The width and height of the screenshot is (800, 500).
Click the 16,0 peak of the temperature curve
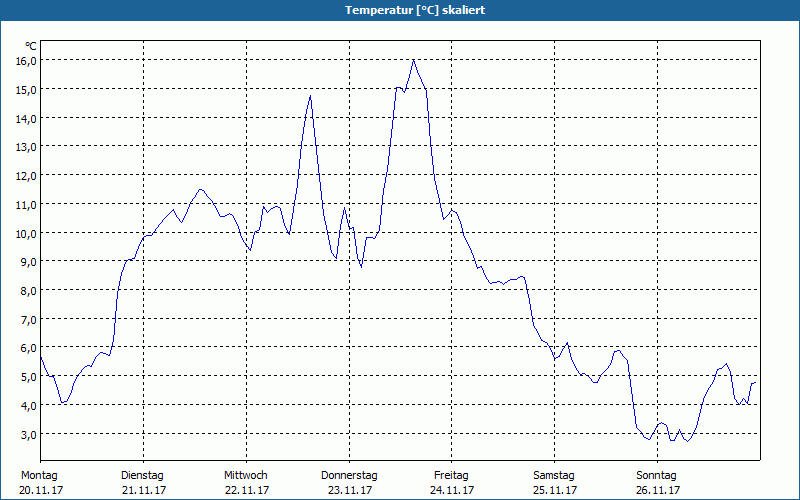pos(413,60)
